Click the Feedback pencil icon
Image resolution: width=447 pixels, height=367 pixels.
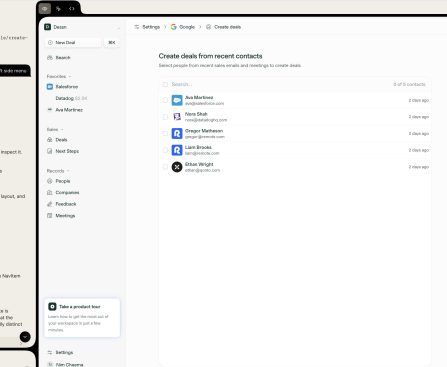pos(50,204)
